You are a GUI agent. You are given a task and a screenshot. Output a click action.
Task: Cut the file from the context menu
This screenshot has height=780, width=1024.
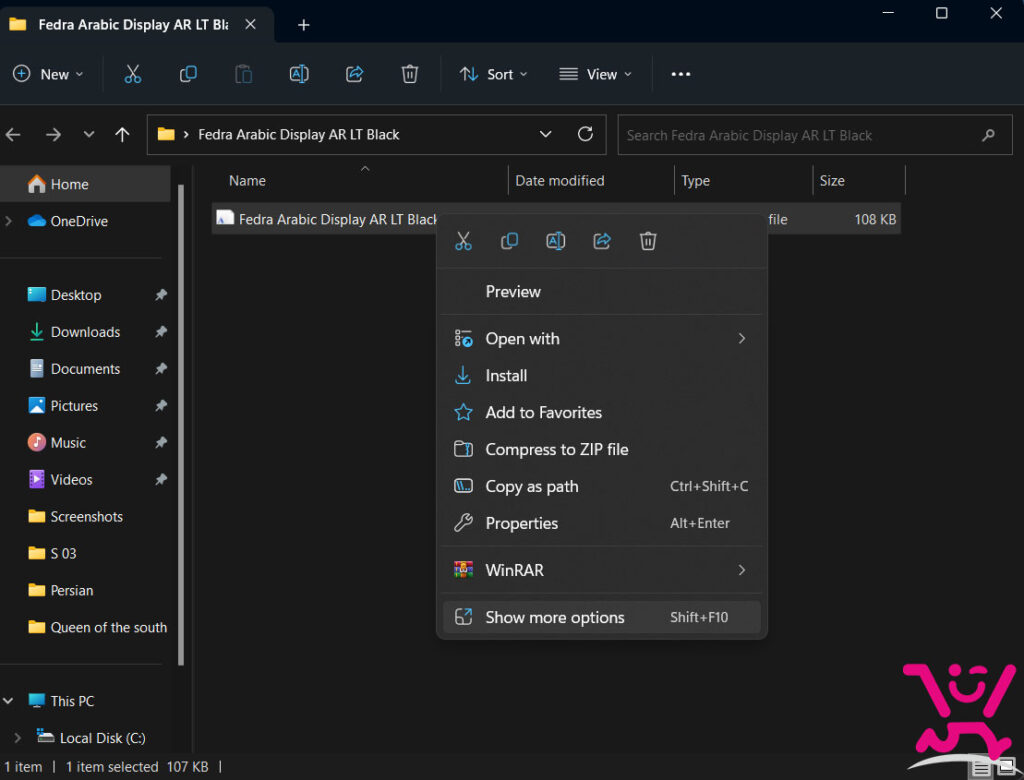463,241
